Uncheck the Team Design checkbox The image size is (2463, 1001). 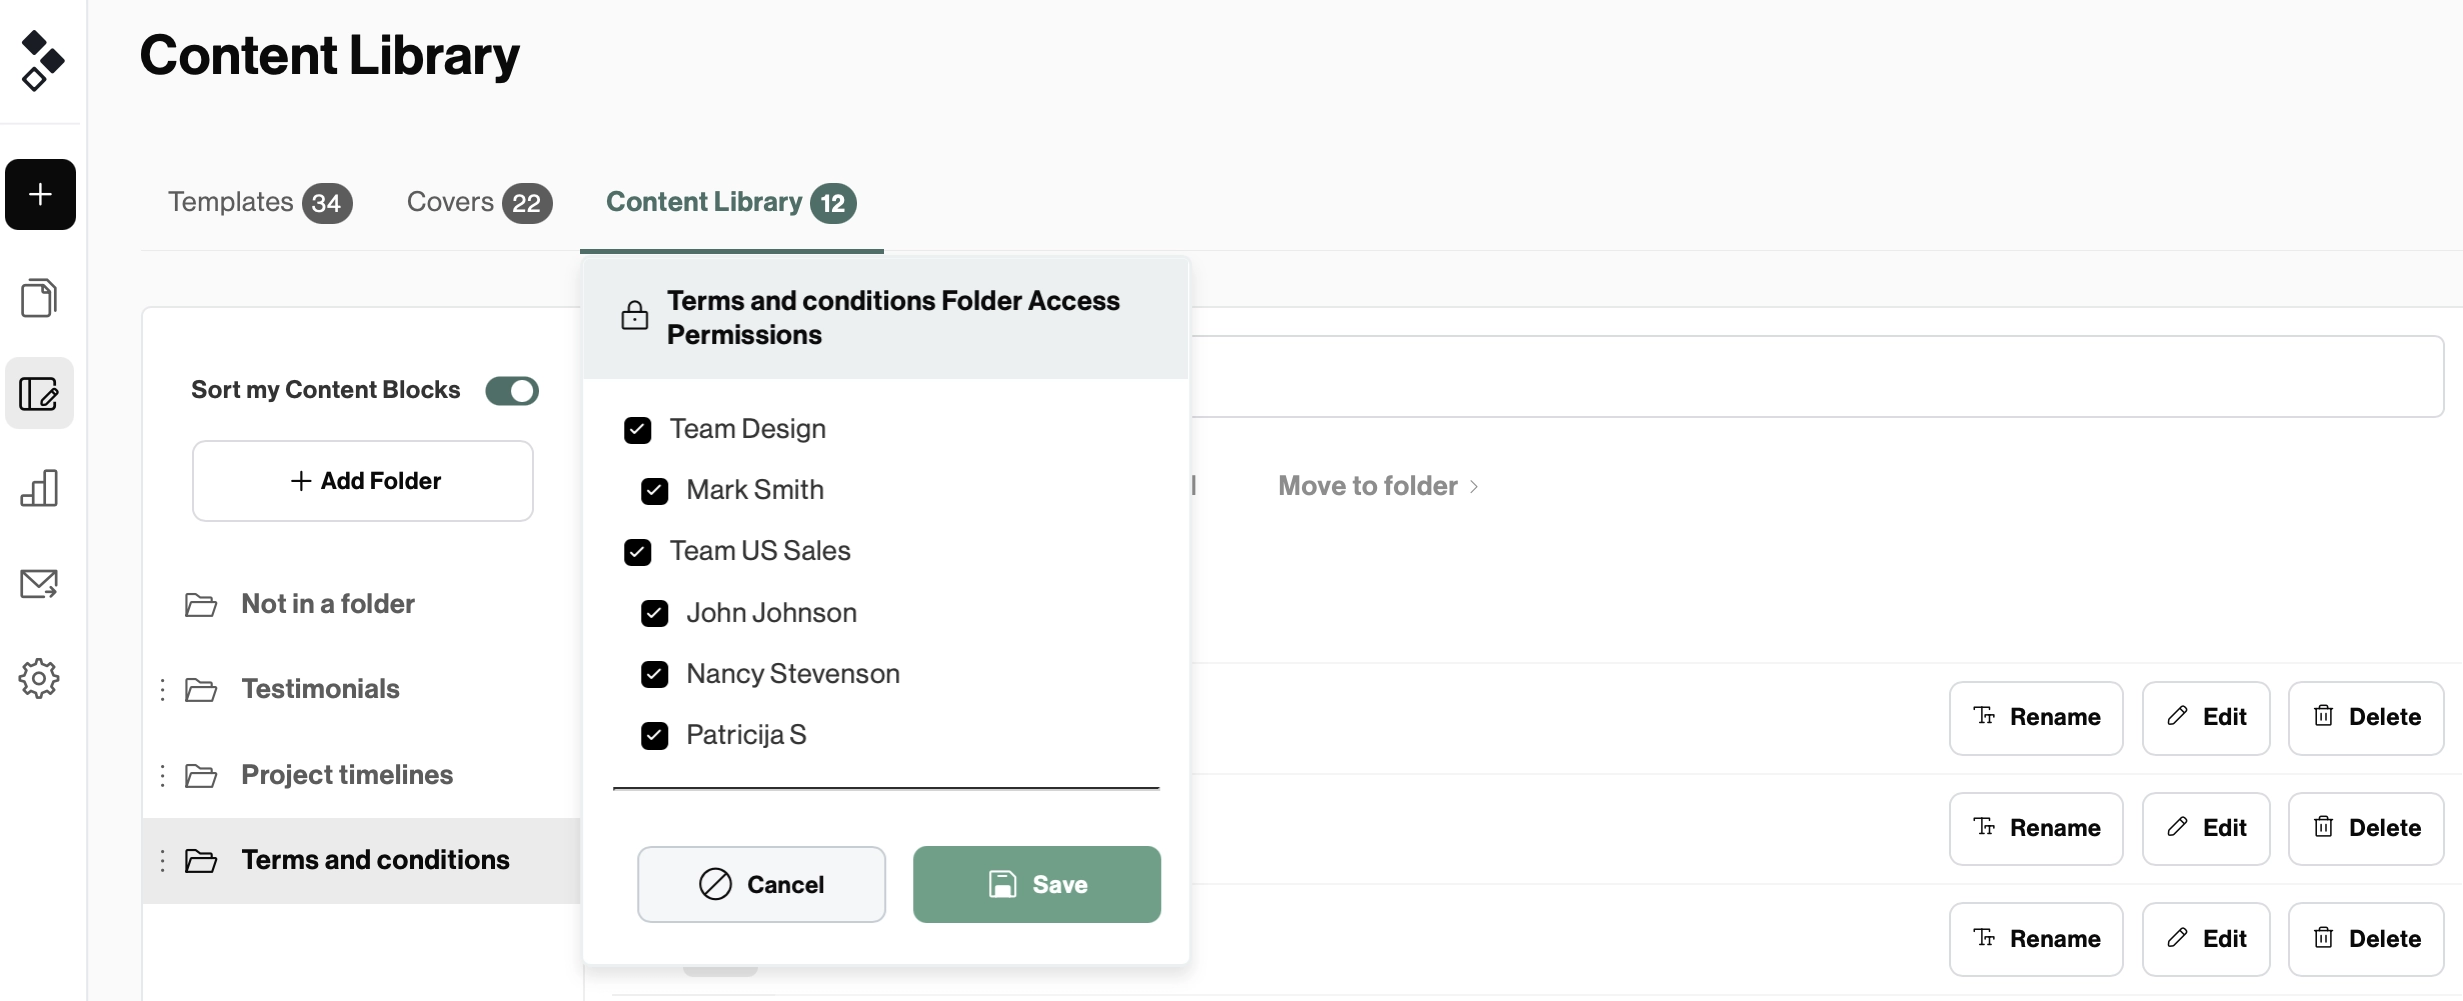637,430
